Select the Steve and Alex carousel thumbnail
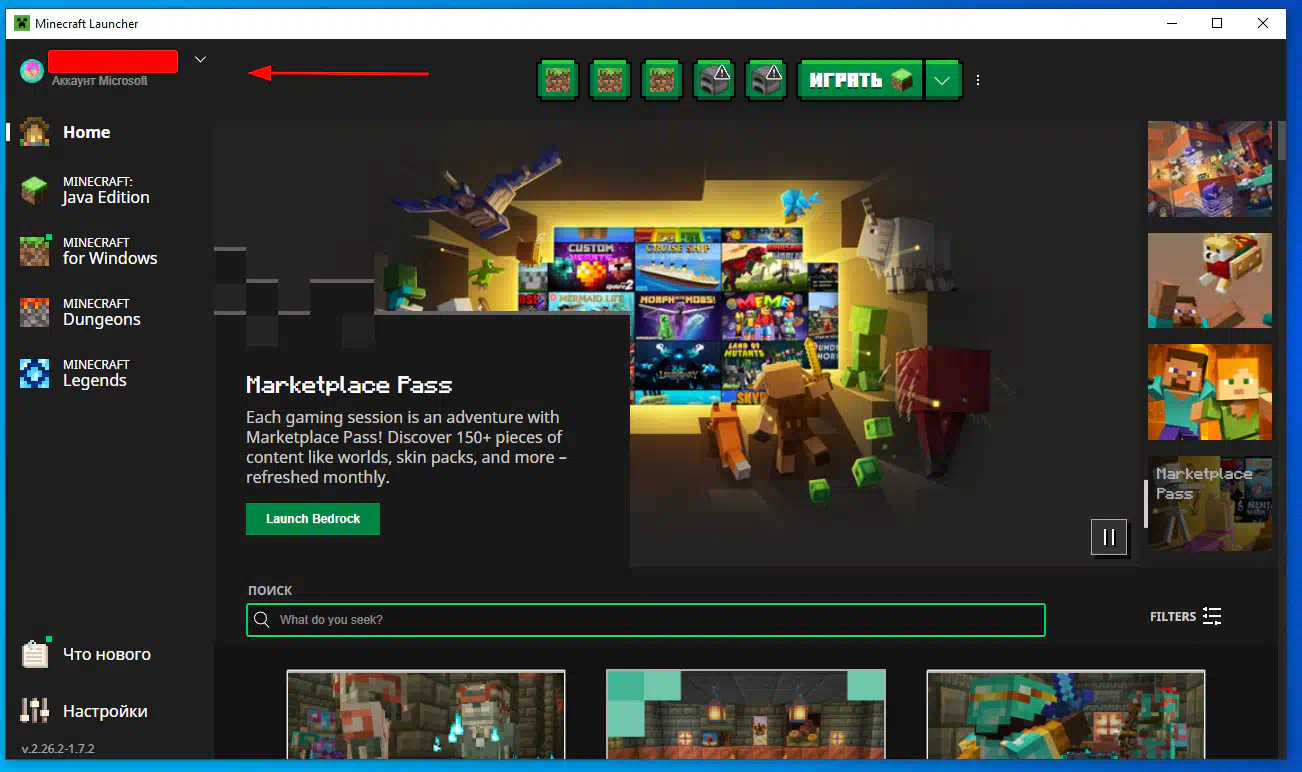 (x=1210, y=392)
